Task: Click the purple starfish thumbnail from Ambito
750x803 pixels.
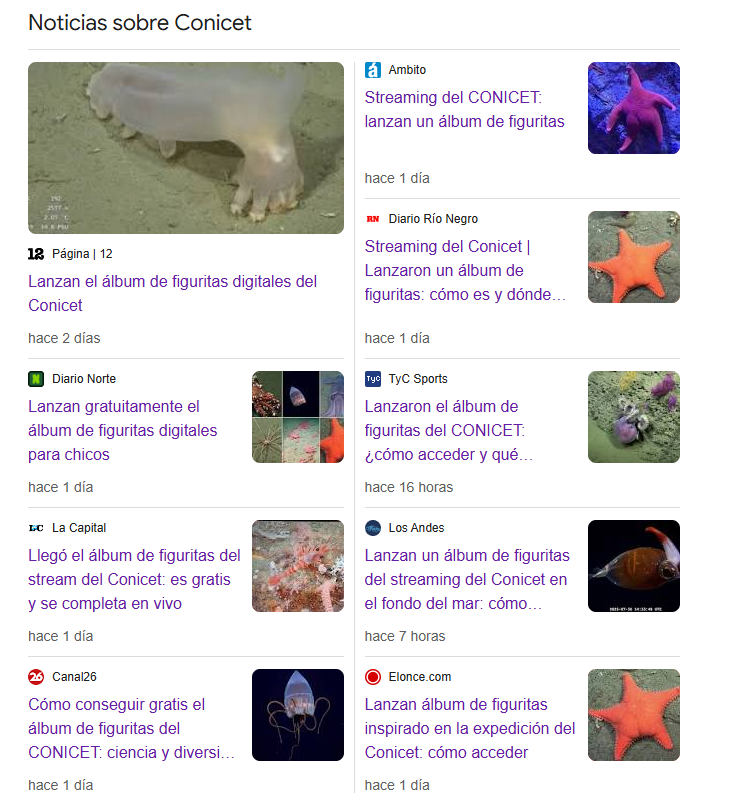Action: (x=634, y=108)
